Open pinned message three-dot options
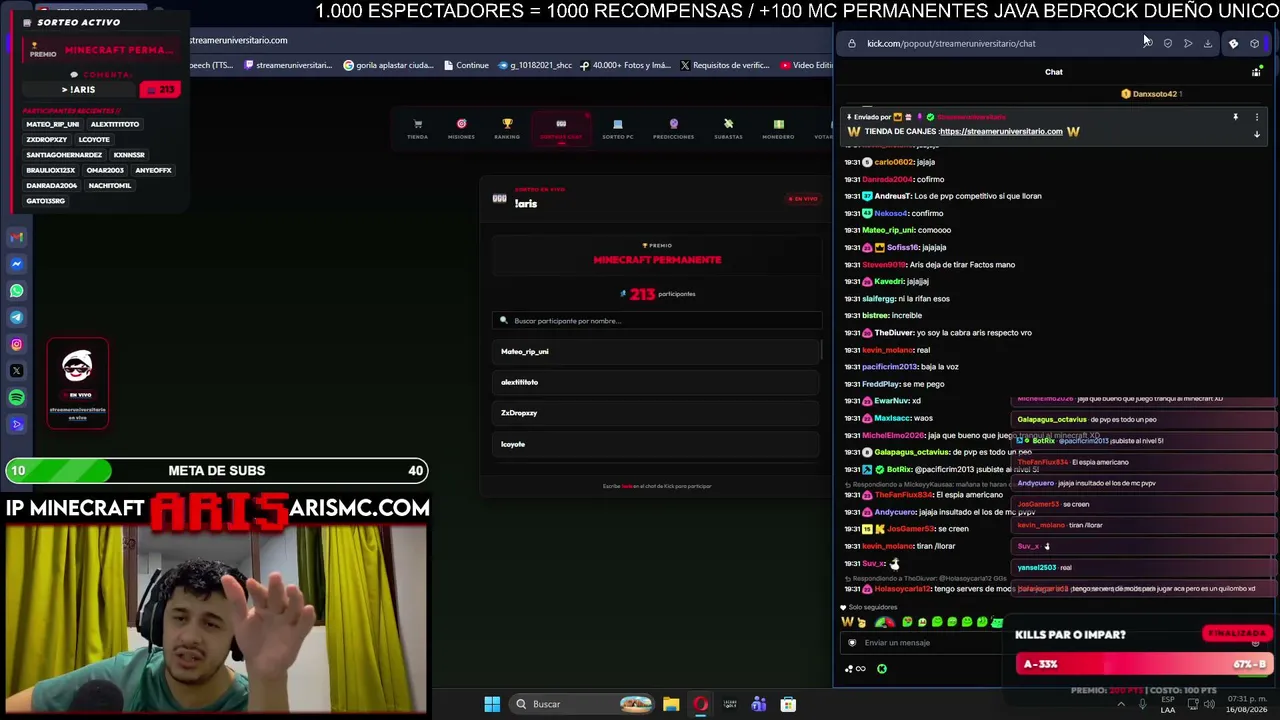1280x720 pixels. pos(1257,117)
